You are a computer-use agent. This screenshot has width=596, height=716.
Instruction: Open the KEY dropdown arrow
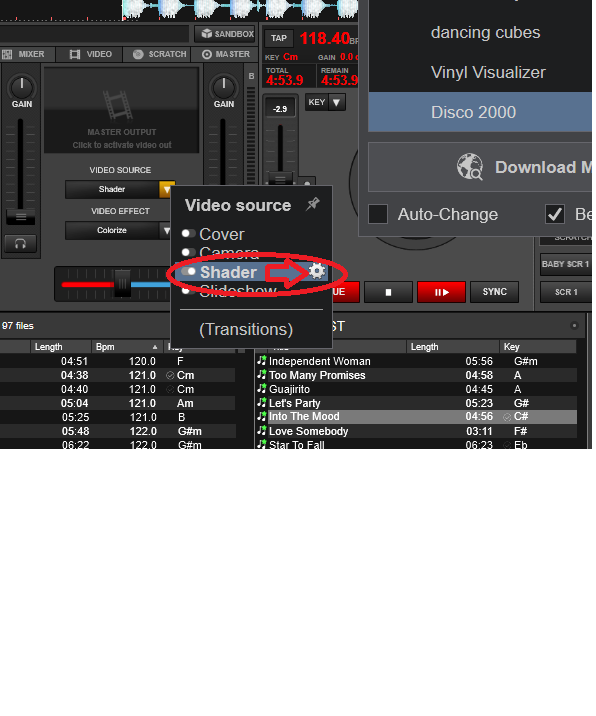click(x=337, y=102)
